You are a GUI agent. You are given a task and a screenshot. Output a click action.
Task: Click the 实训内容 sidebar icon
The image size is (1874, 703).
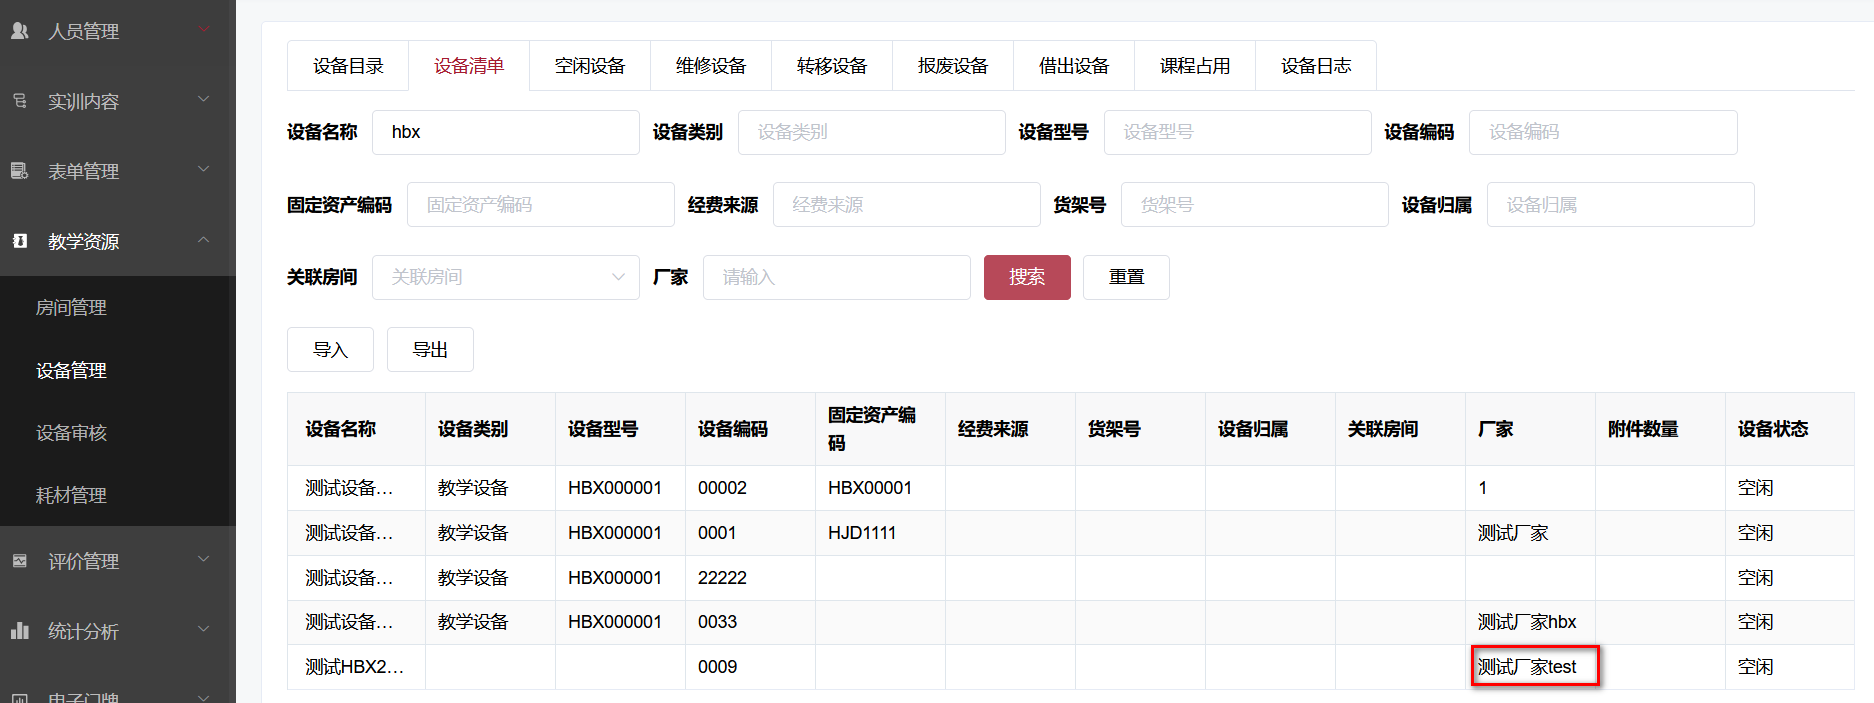[x=20, y=101]
